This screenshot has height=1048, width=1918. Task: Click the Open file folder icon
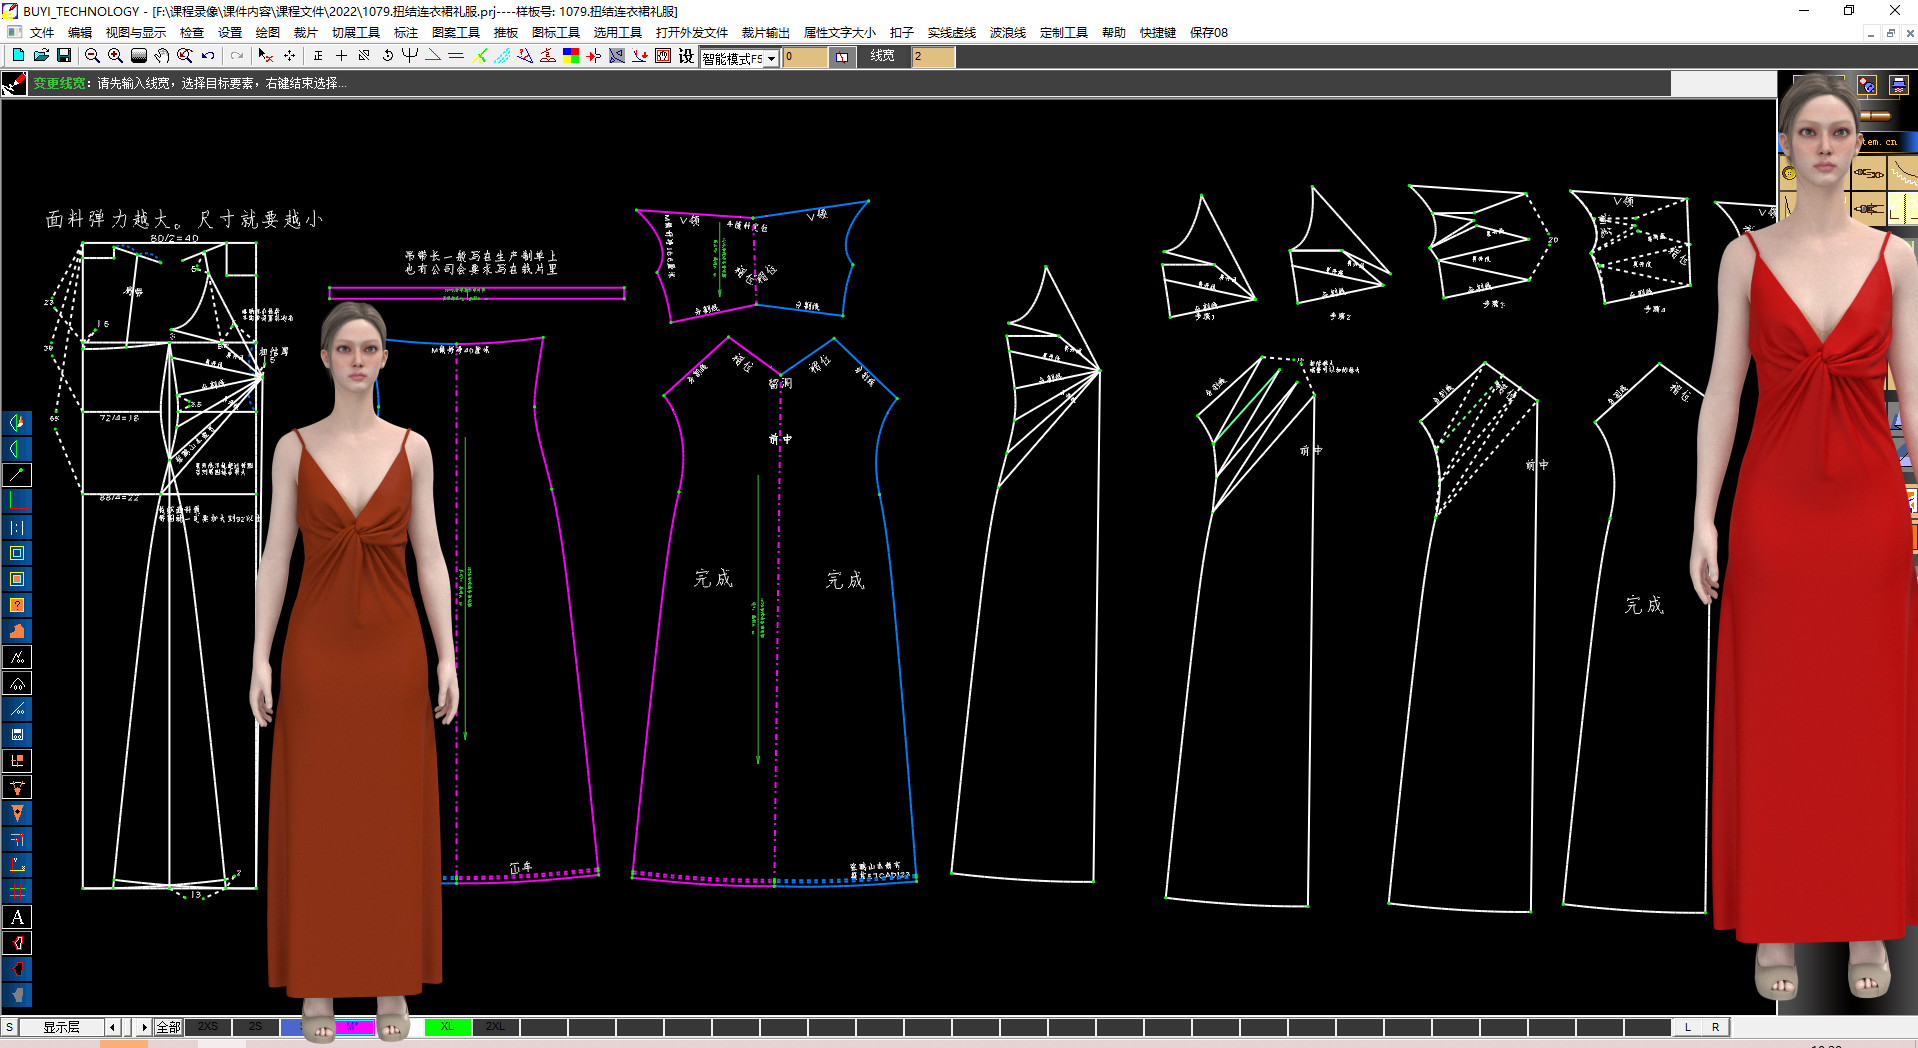coord(41,56)
